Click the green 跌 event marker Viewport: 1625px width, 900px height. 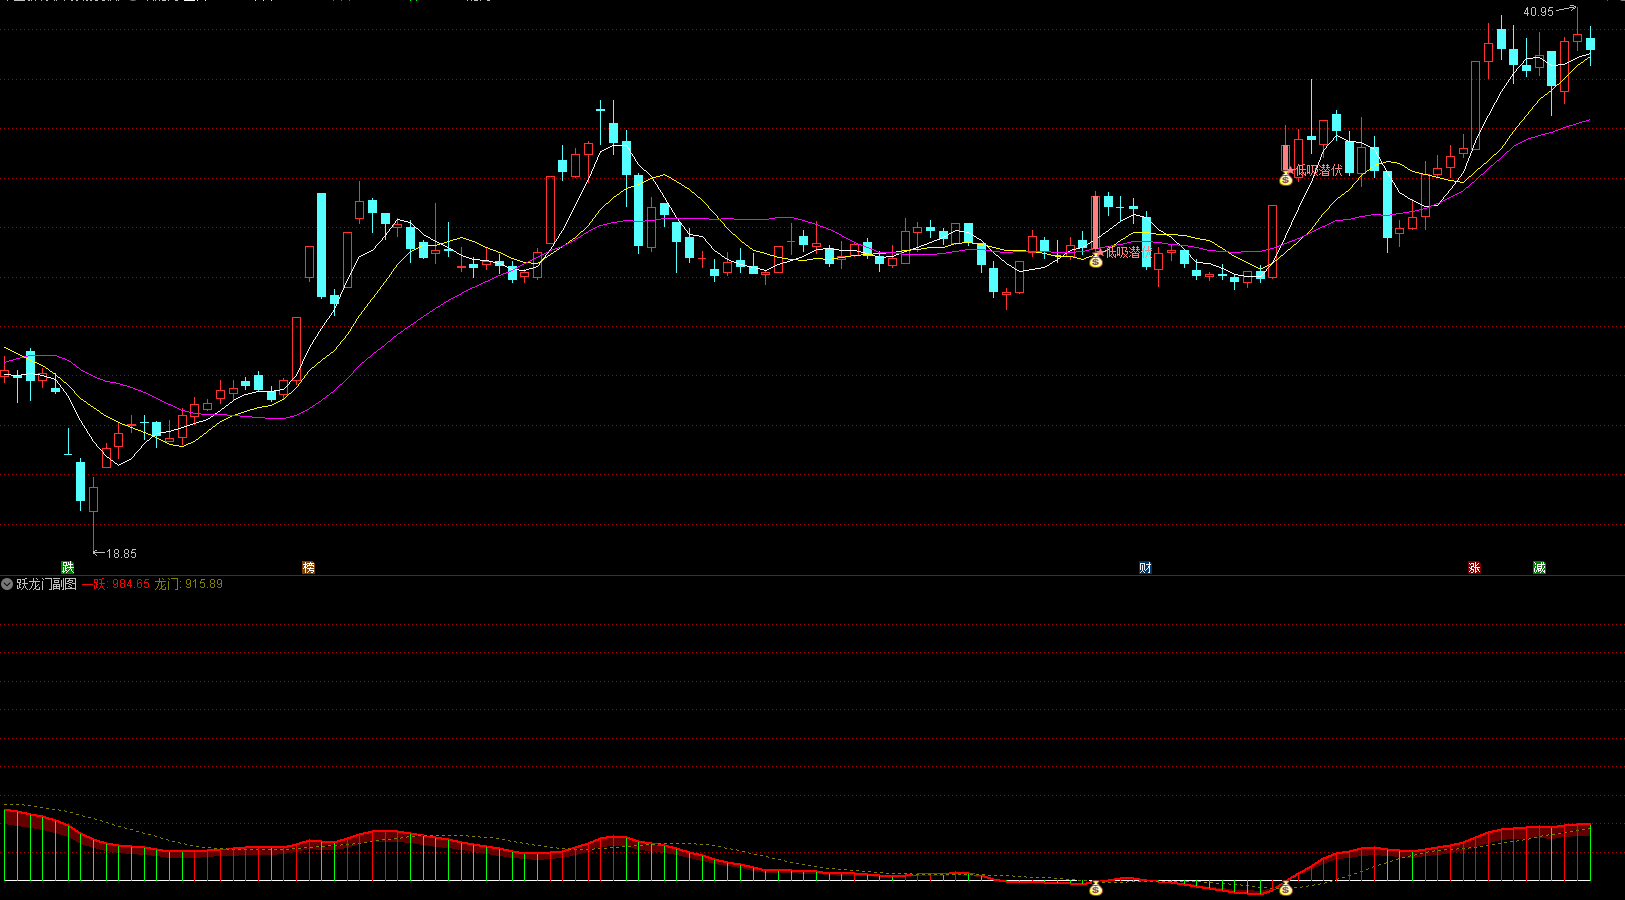68,567
